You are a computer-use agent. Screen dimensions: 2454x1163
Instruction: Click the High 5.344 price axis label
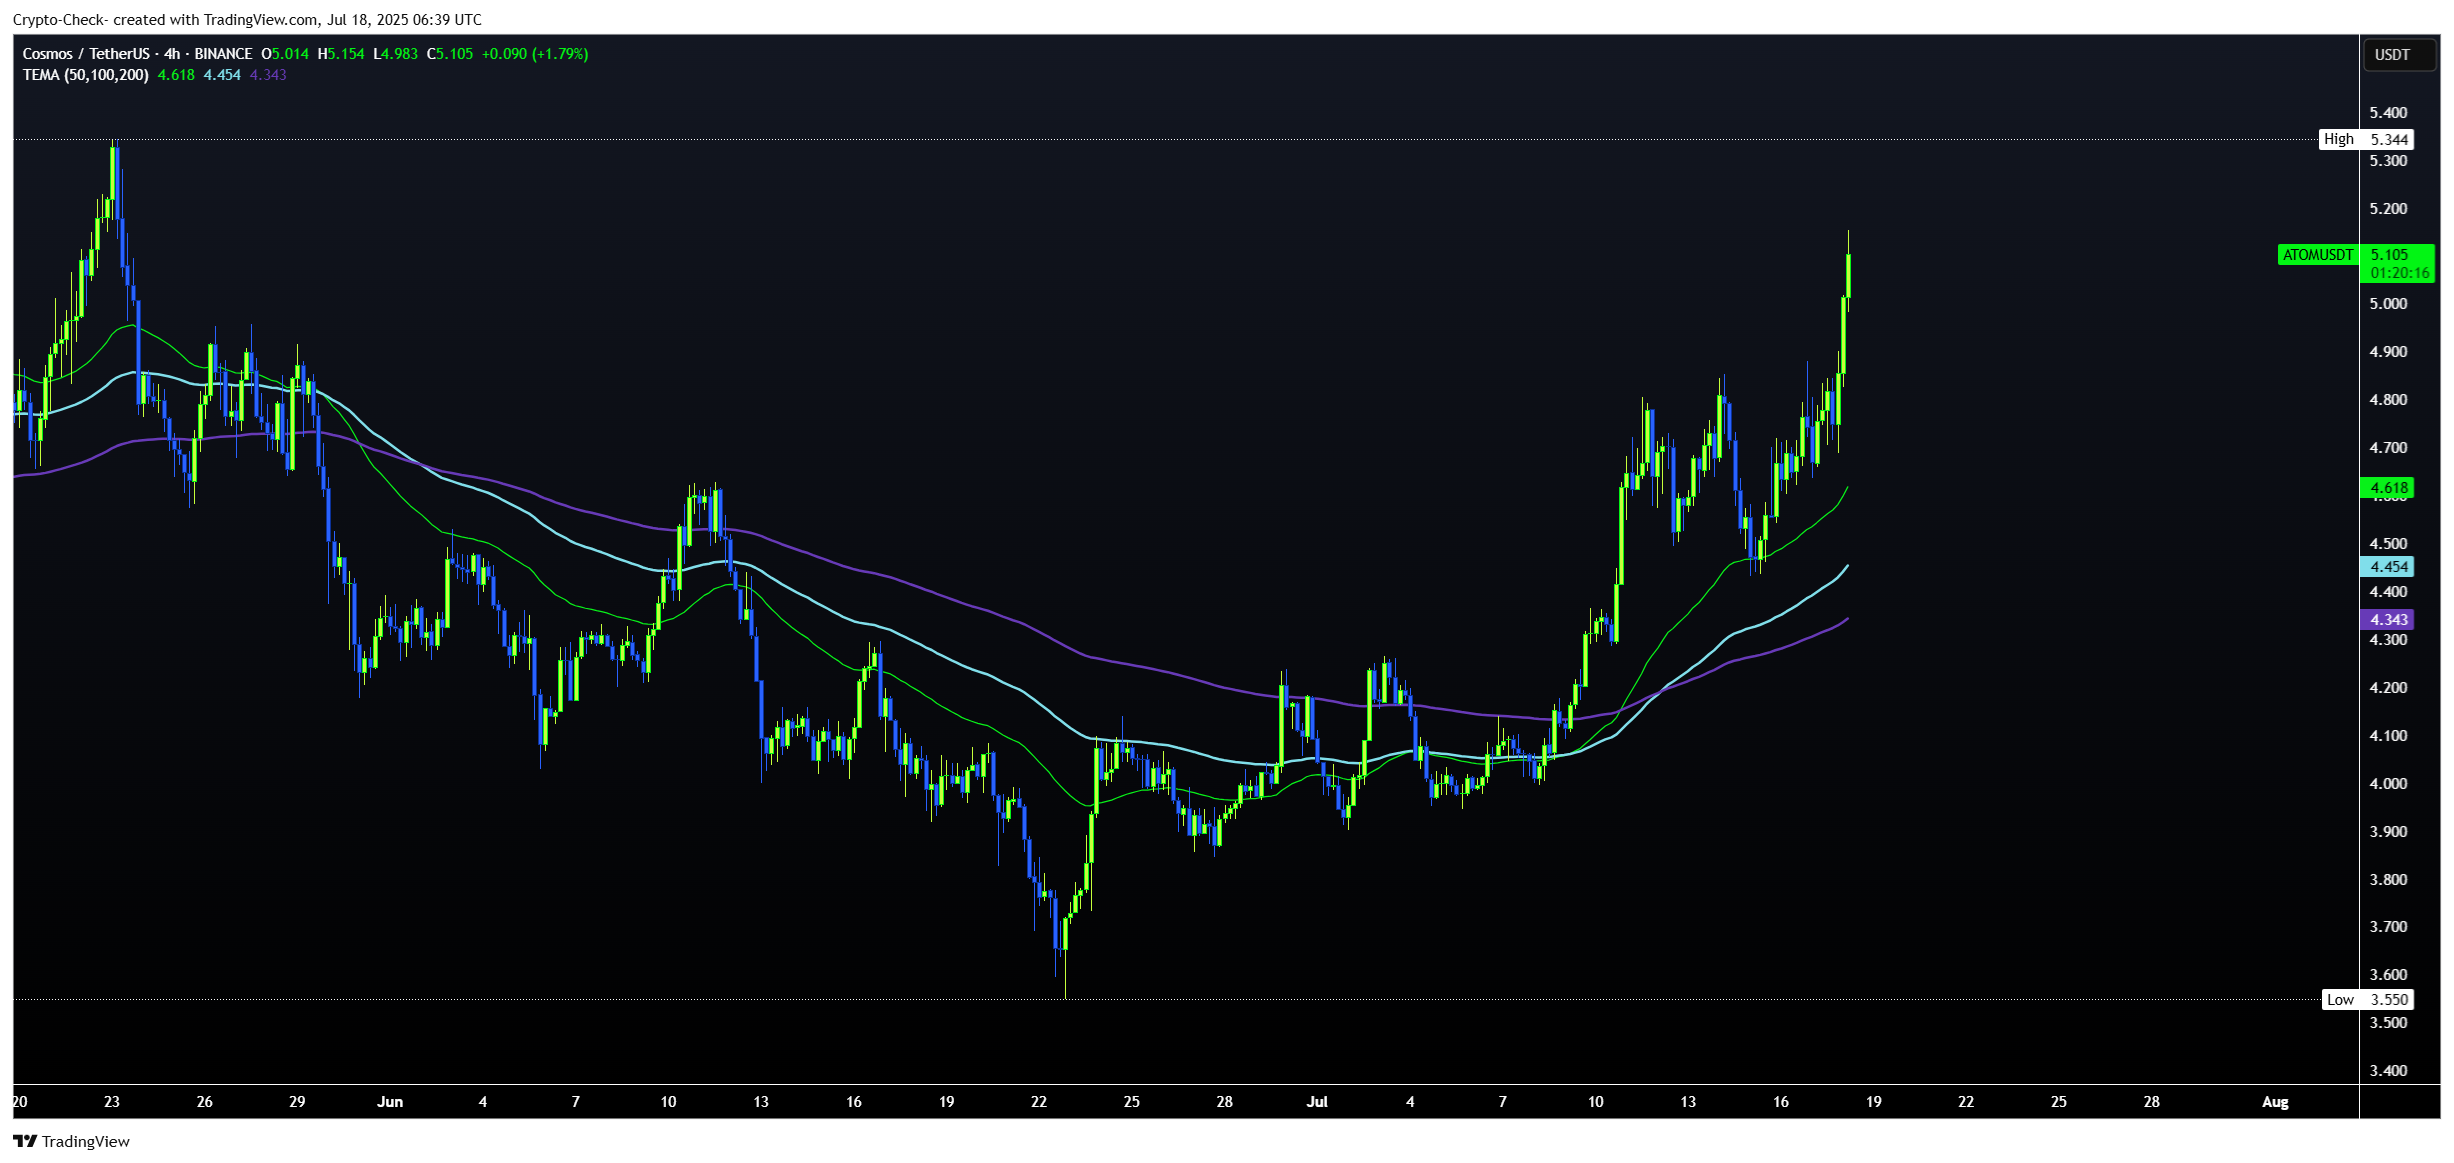coord(2366,139)
